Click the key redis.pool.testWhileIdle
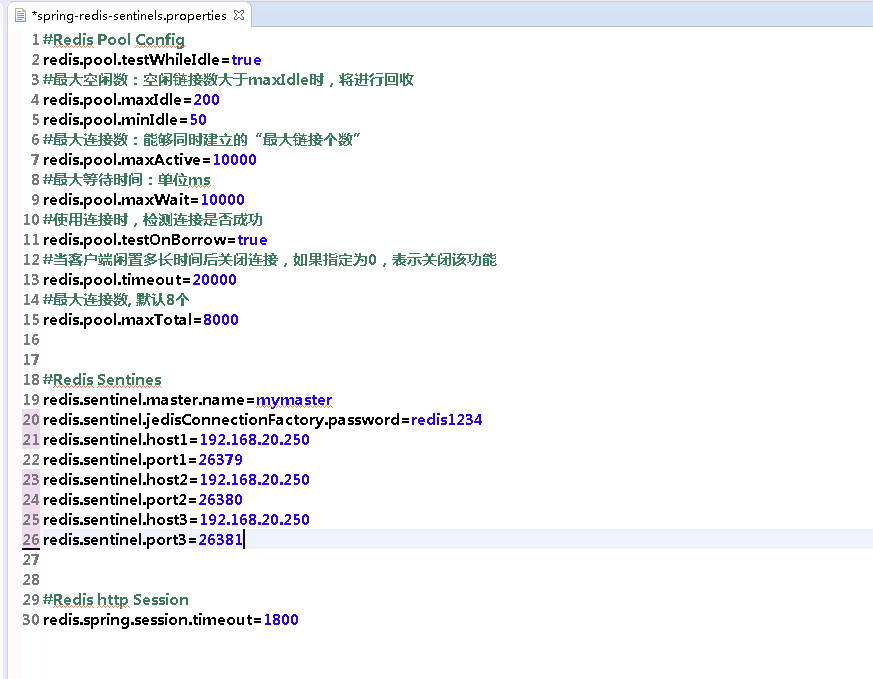Viewport: 873px width, 679px height. click(x=131, y=60)
